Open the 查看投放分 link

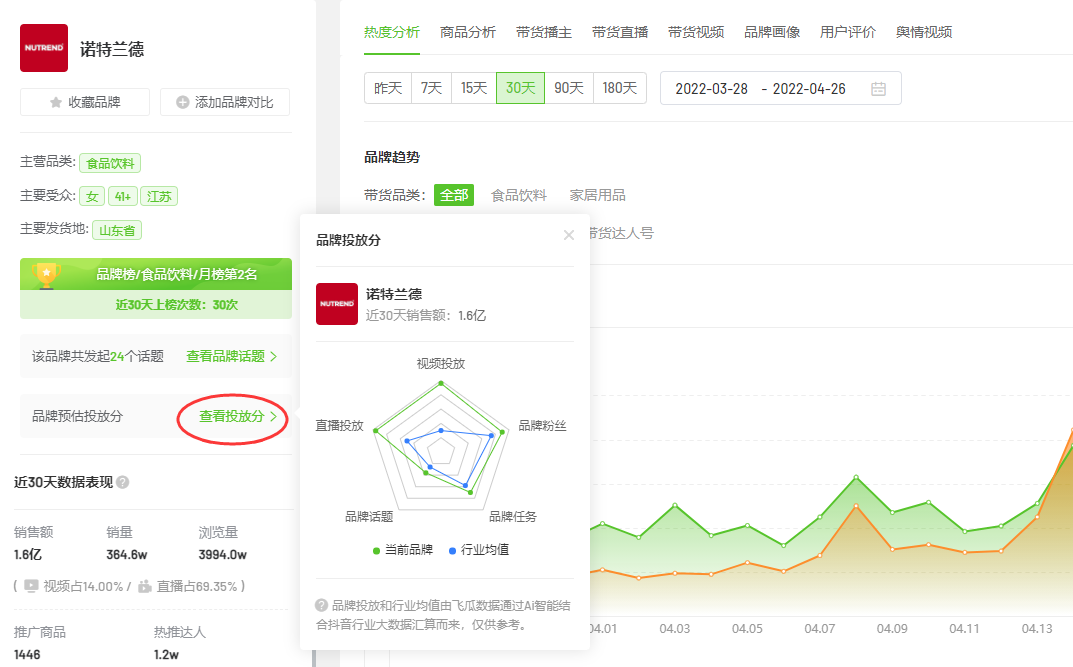(x=237, y=417)
